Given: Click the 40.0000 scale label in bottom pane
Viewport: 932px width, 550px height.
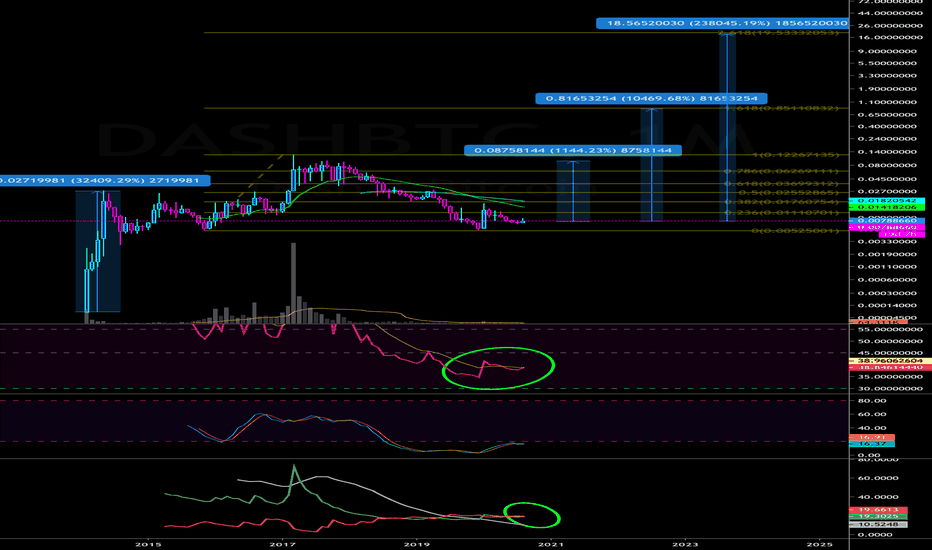Looking at the screenshot, I should (x=879, y=497).
